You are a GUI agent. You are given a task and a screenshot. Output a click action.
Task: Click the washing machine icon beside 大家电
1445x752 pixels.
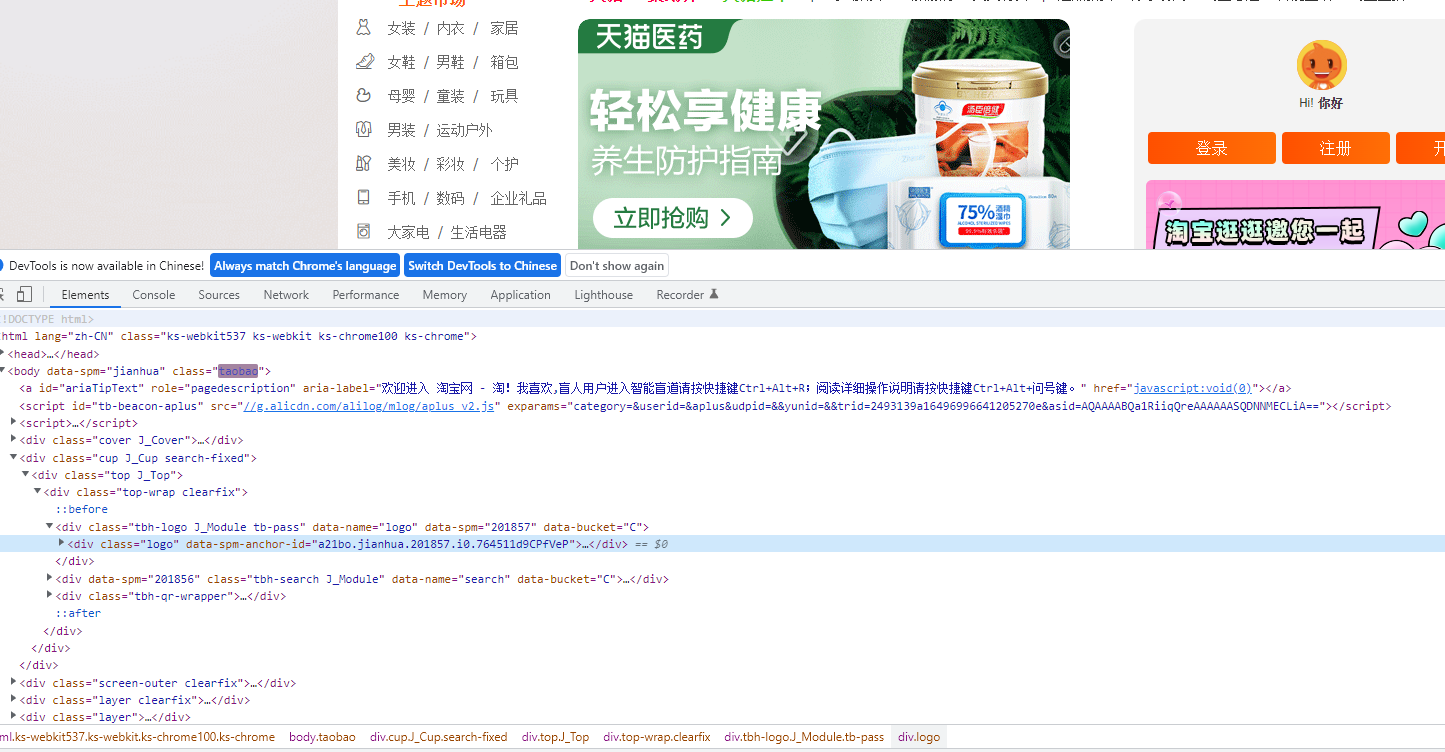pos(364,232)
